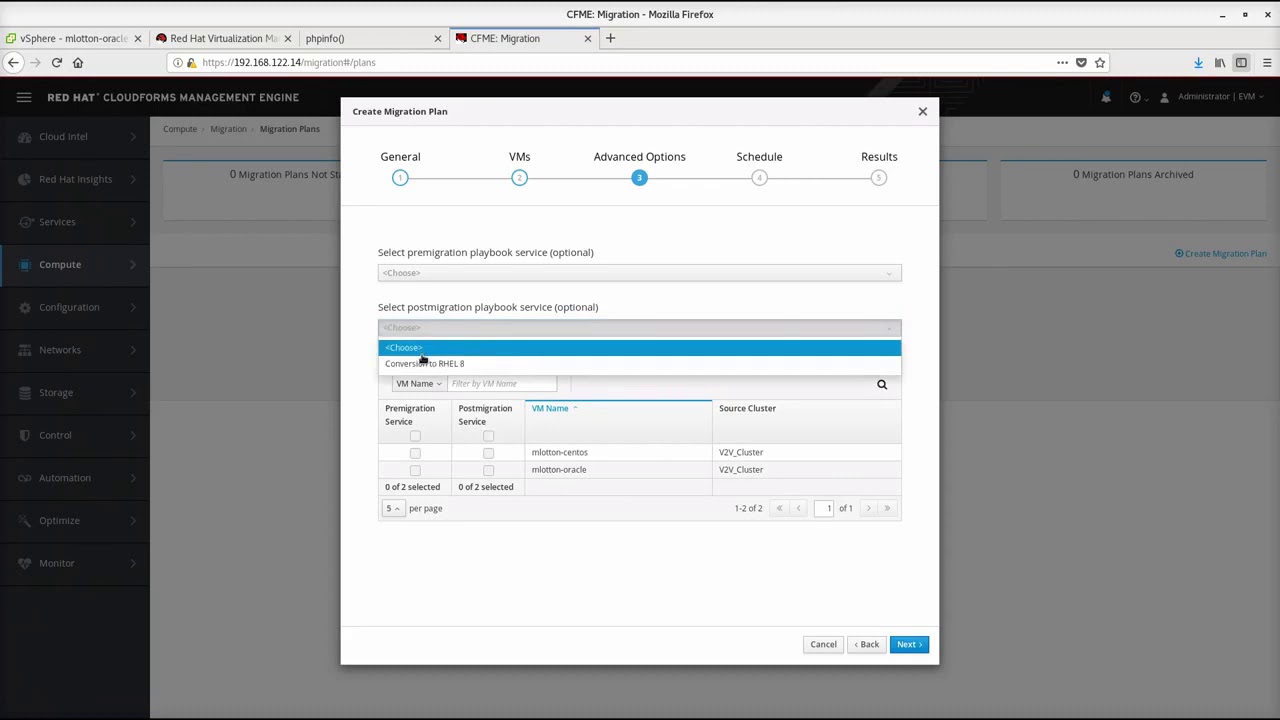Open the hamburger navigation menu icon
1280x720 pixels.
click(24, 97)
